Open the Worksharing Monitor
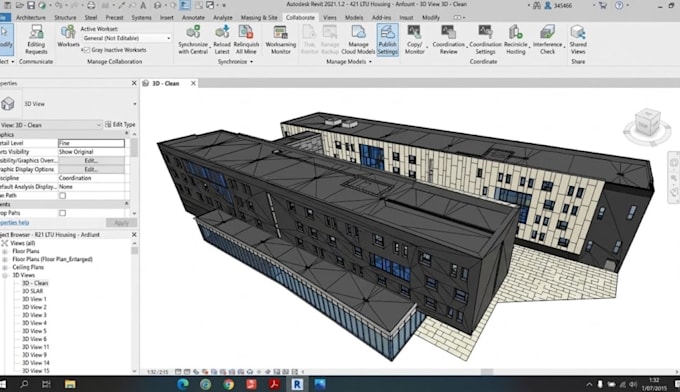Screen dimensions: 680x392 (x=281, y=39)
